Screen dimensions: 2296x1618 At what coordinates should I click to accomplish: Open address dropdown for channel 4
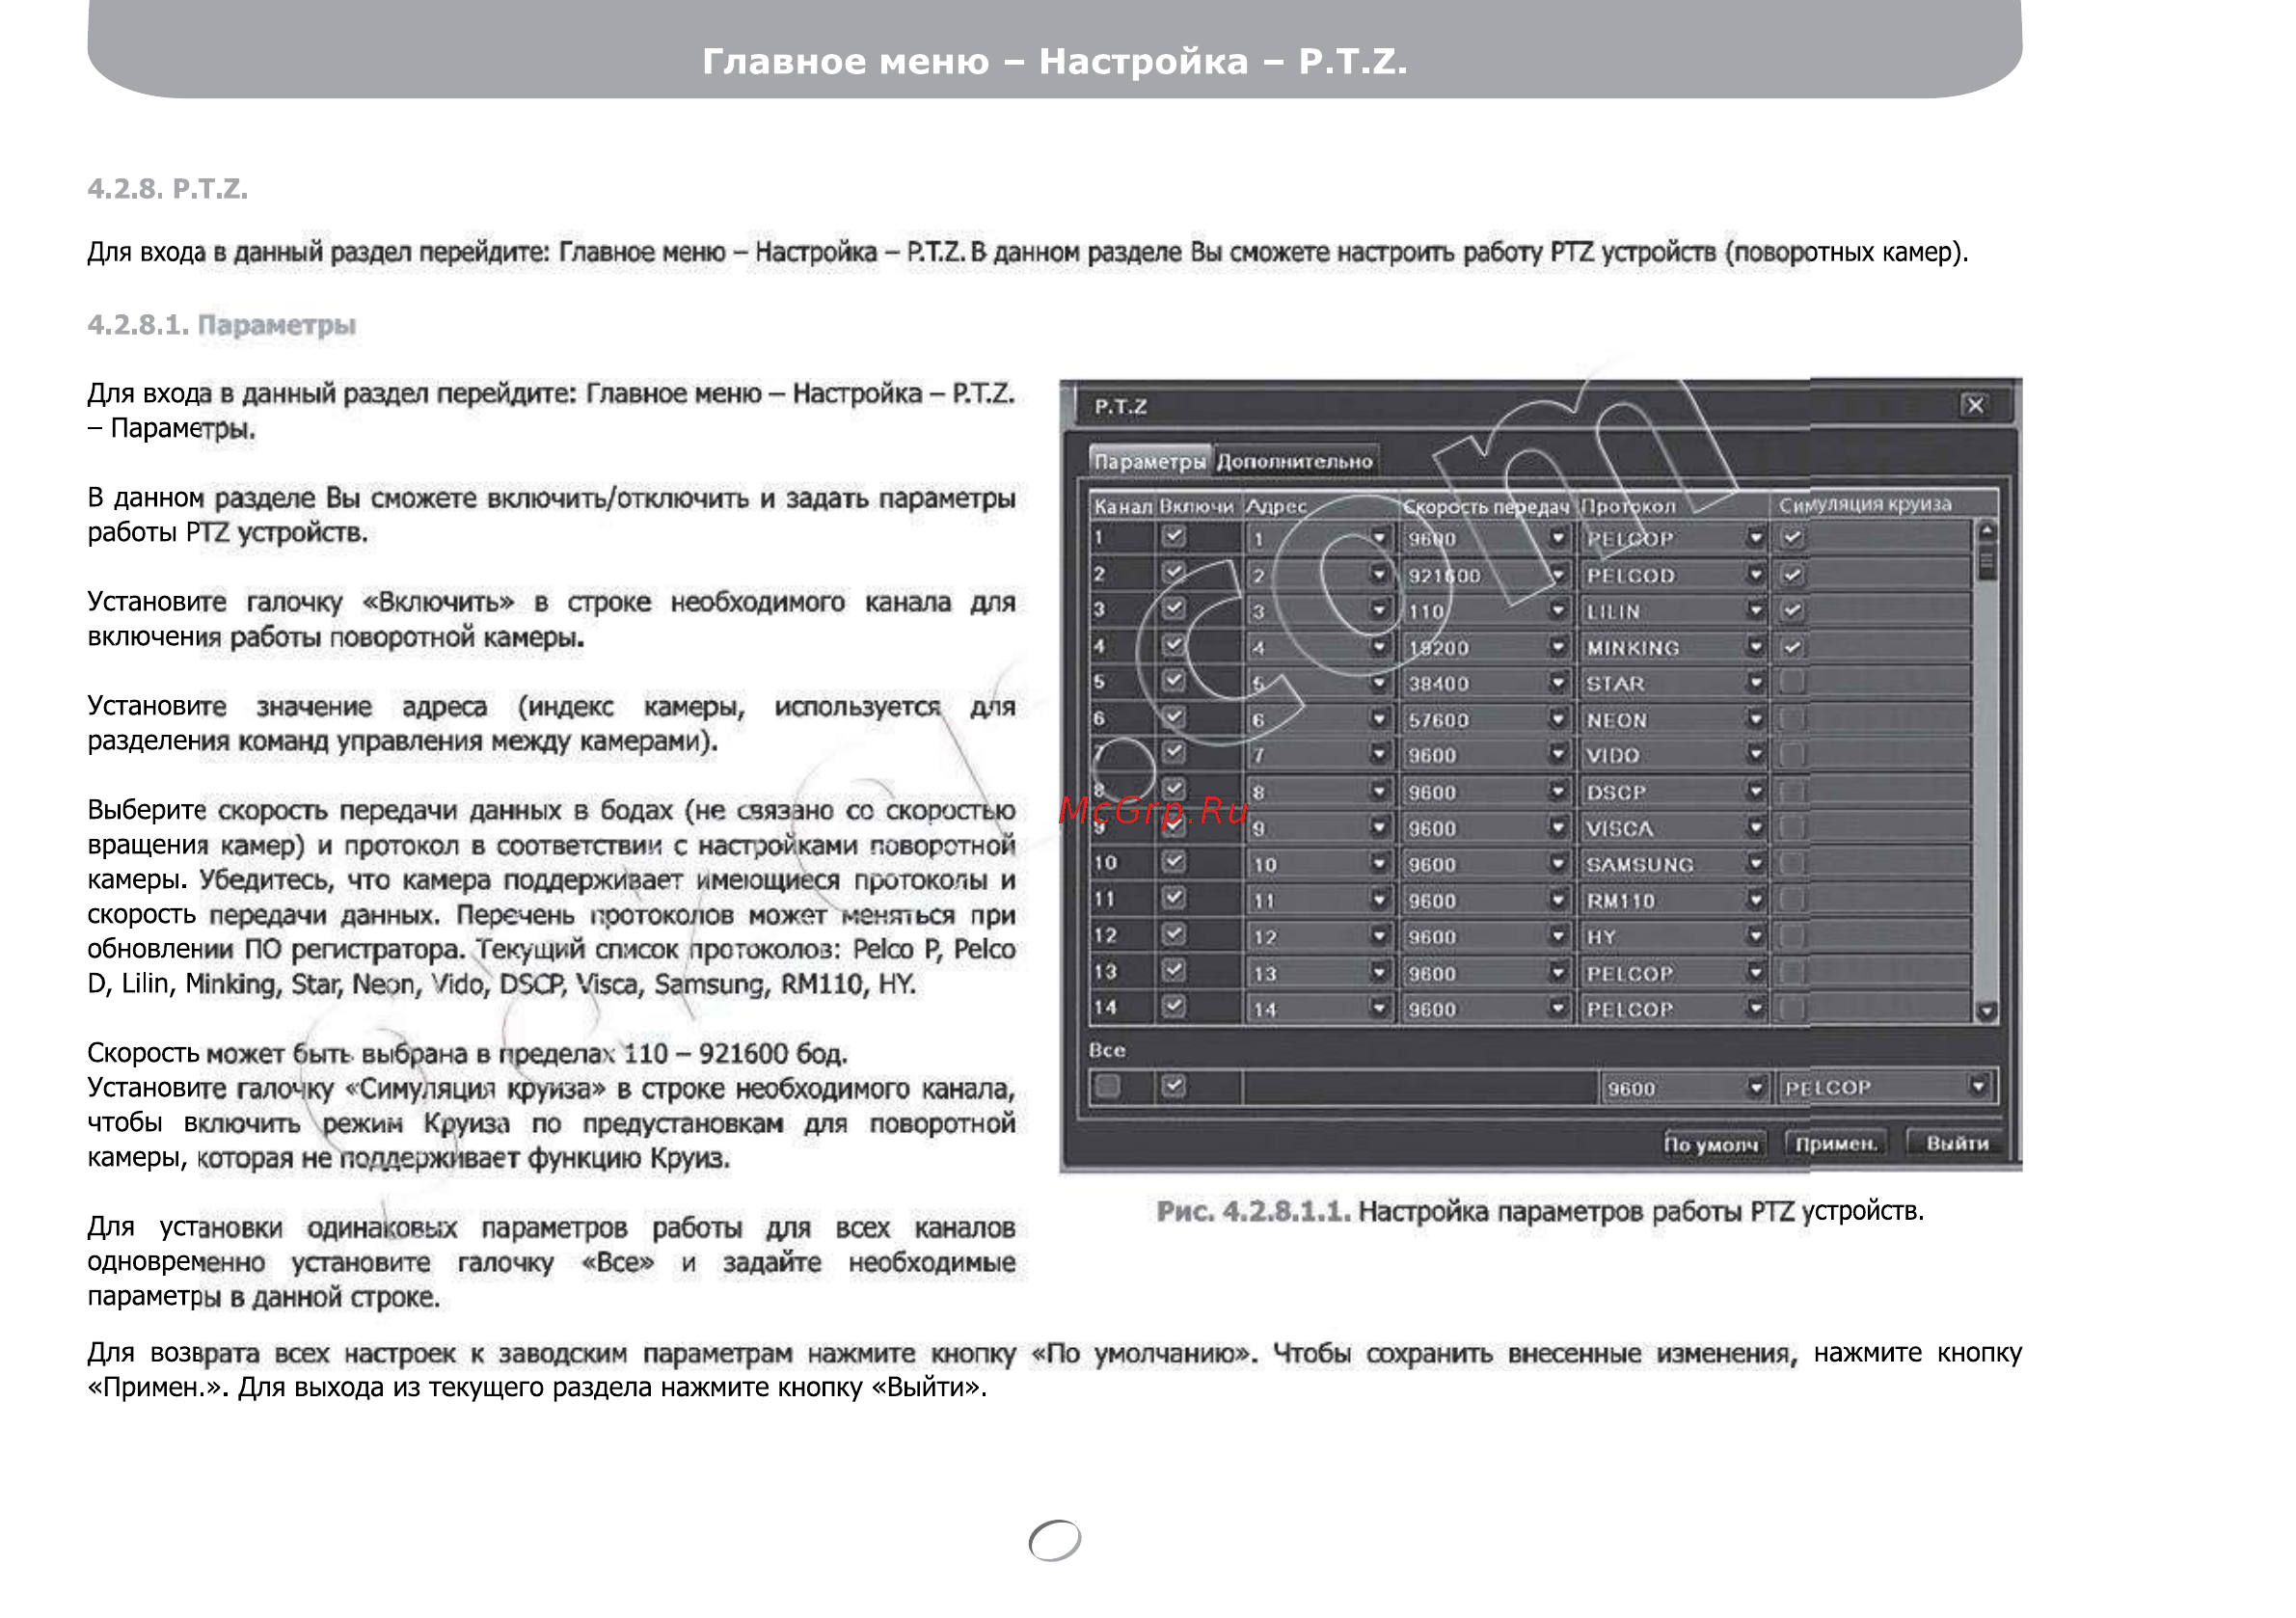[x=1379, y=647]
